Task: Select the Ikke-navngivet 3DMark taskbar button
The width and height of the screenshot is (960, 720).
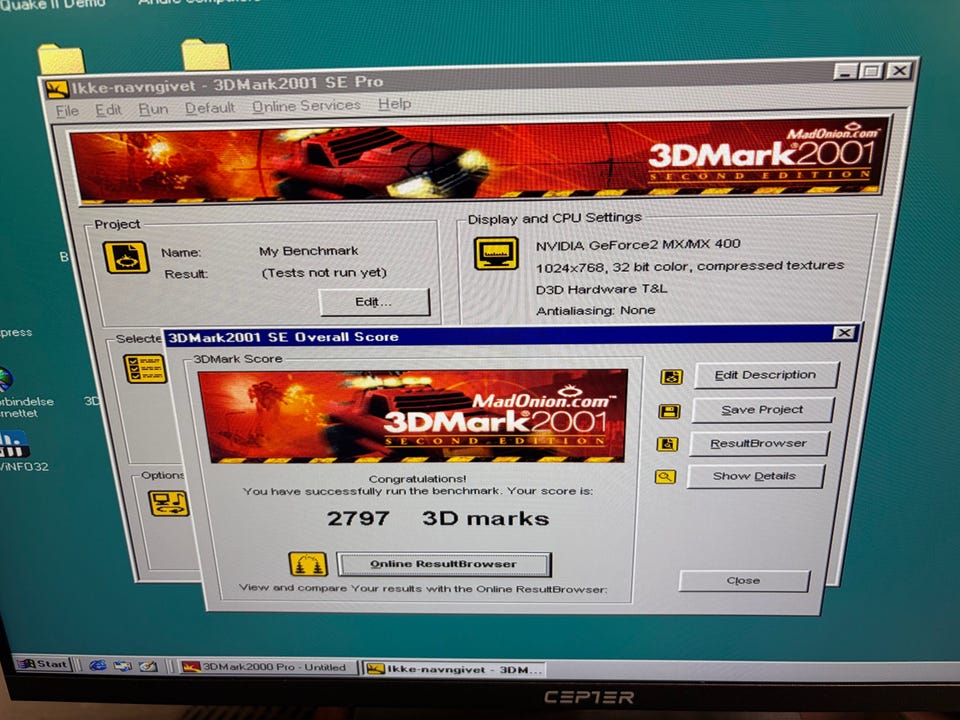Action: (x=454, y=669)
